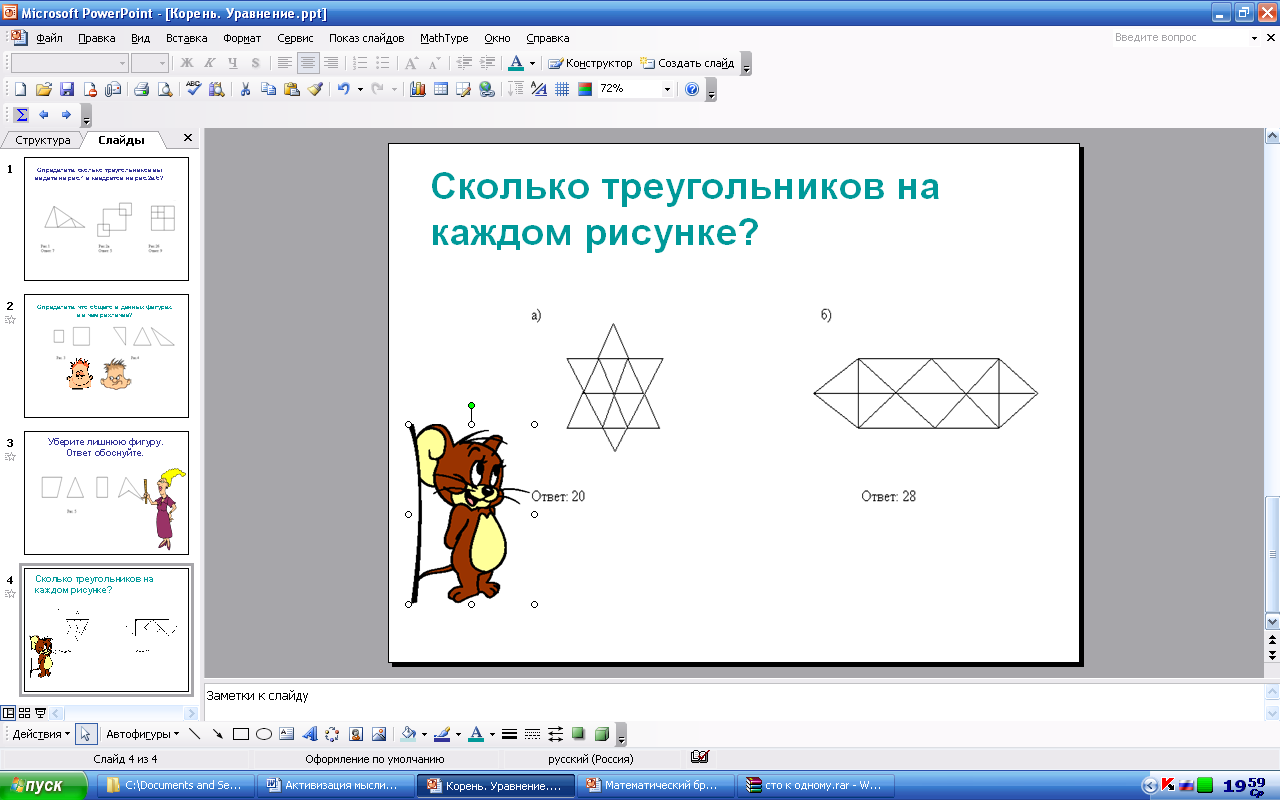Insert a text box from the drawing toolbar
The width and height of the screenshot is (1280, 800).
286,734
